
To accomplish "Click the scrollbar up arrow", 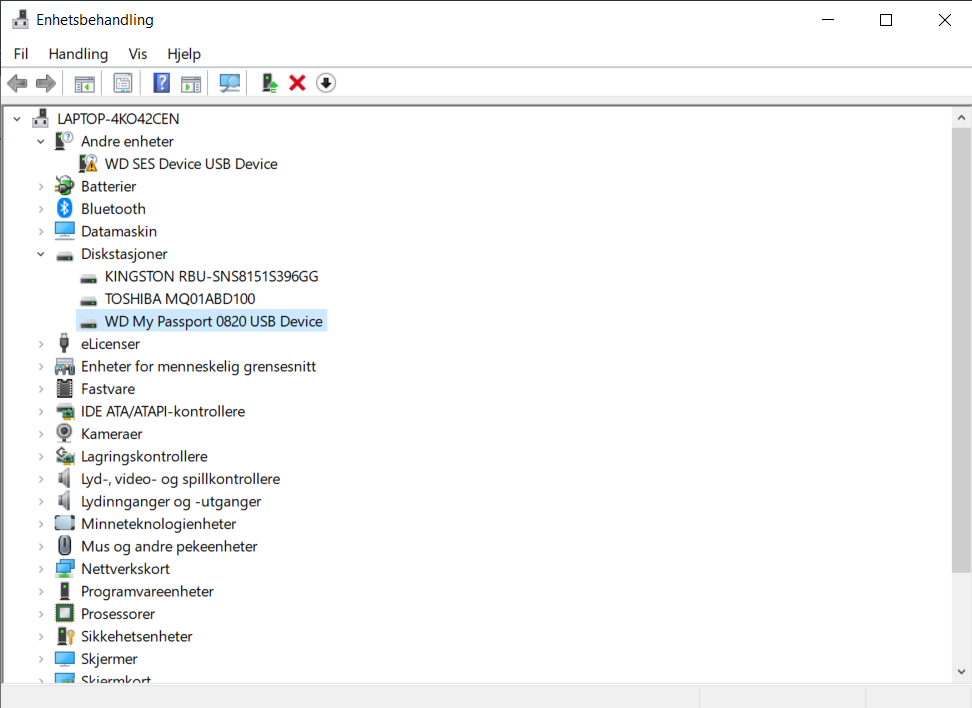I will tap(961, 117).
